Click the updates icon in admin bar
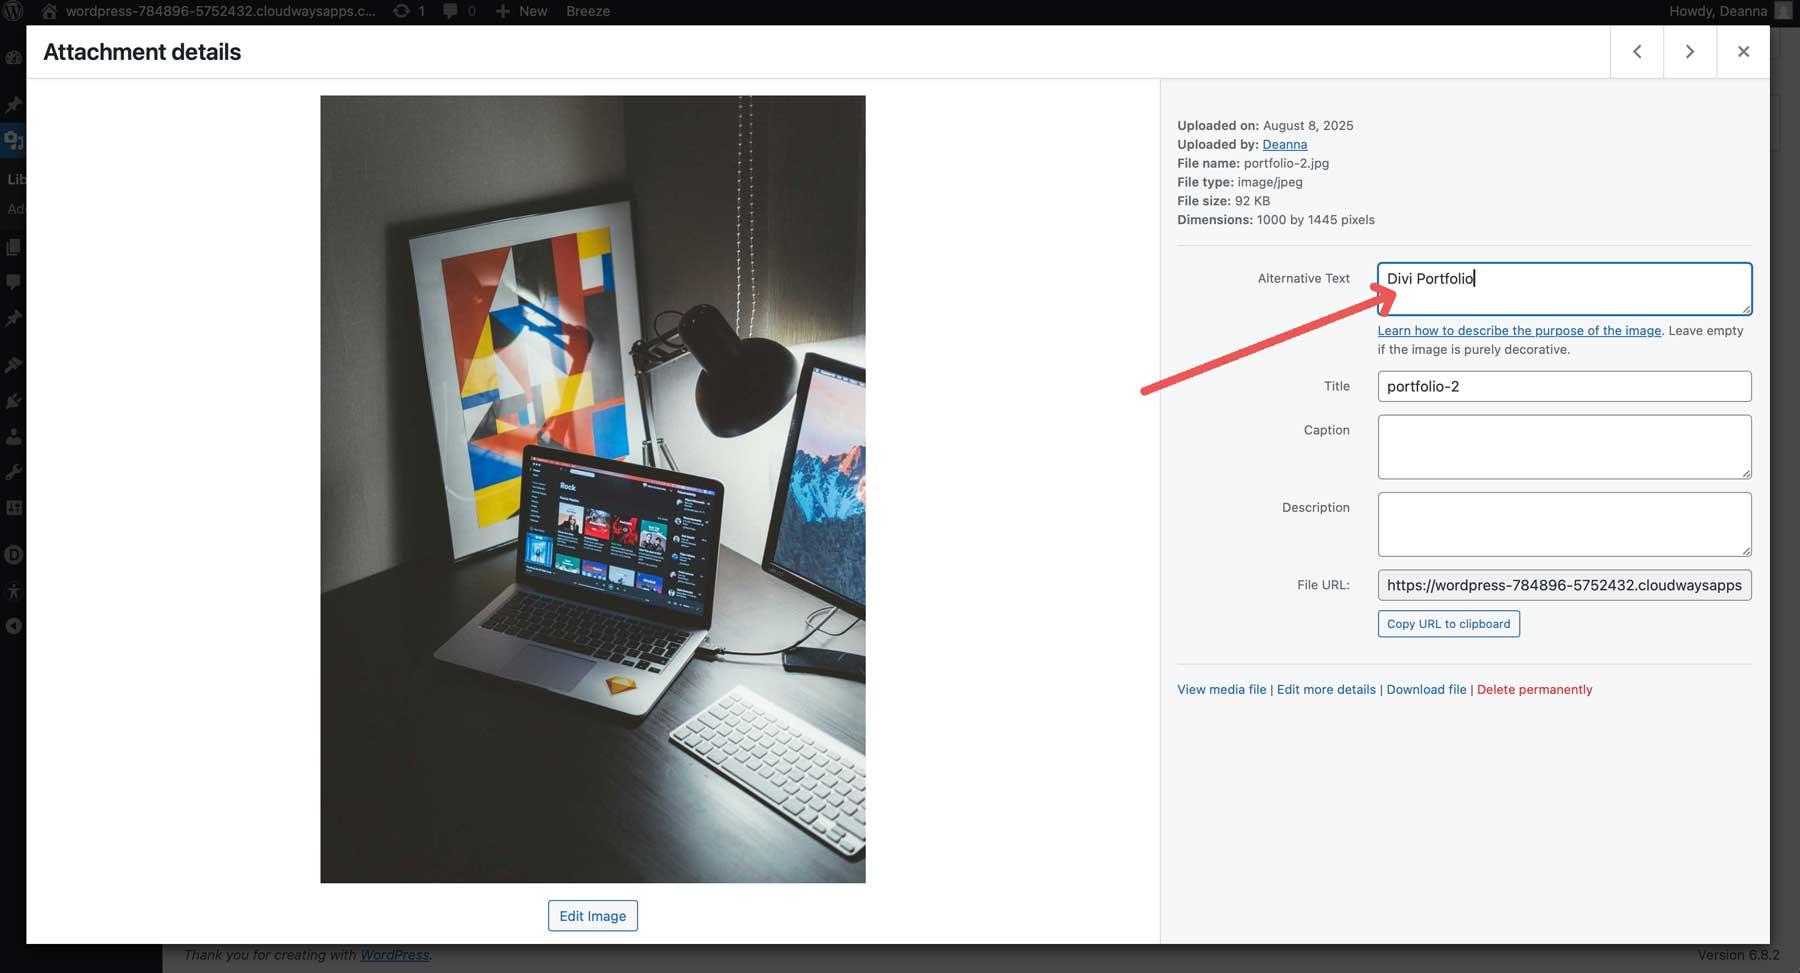This screenshot has height=973, width=1800. [x=402, y=11]
